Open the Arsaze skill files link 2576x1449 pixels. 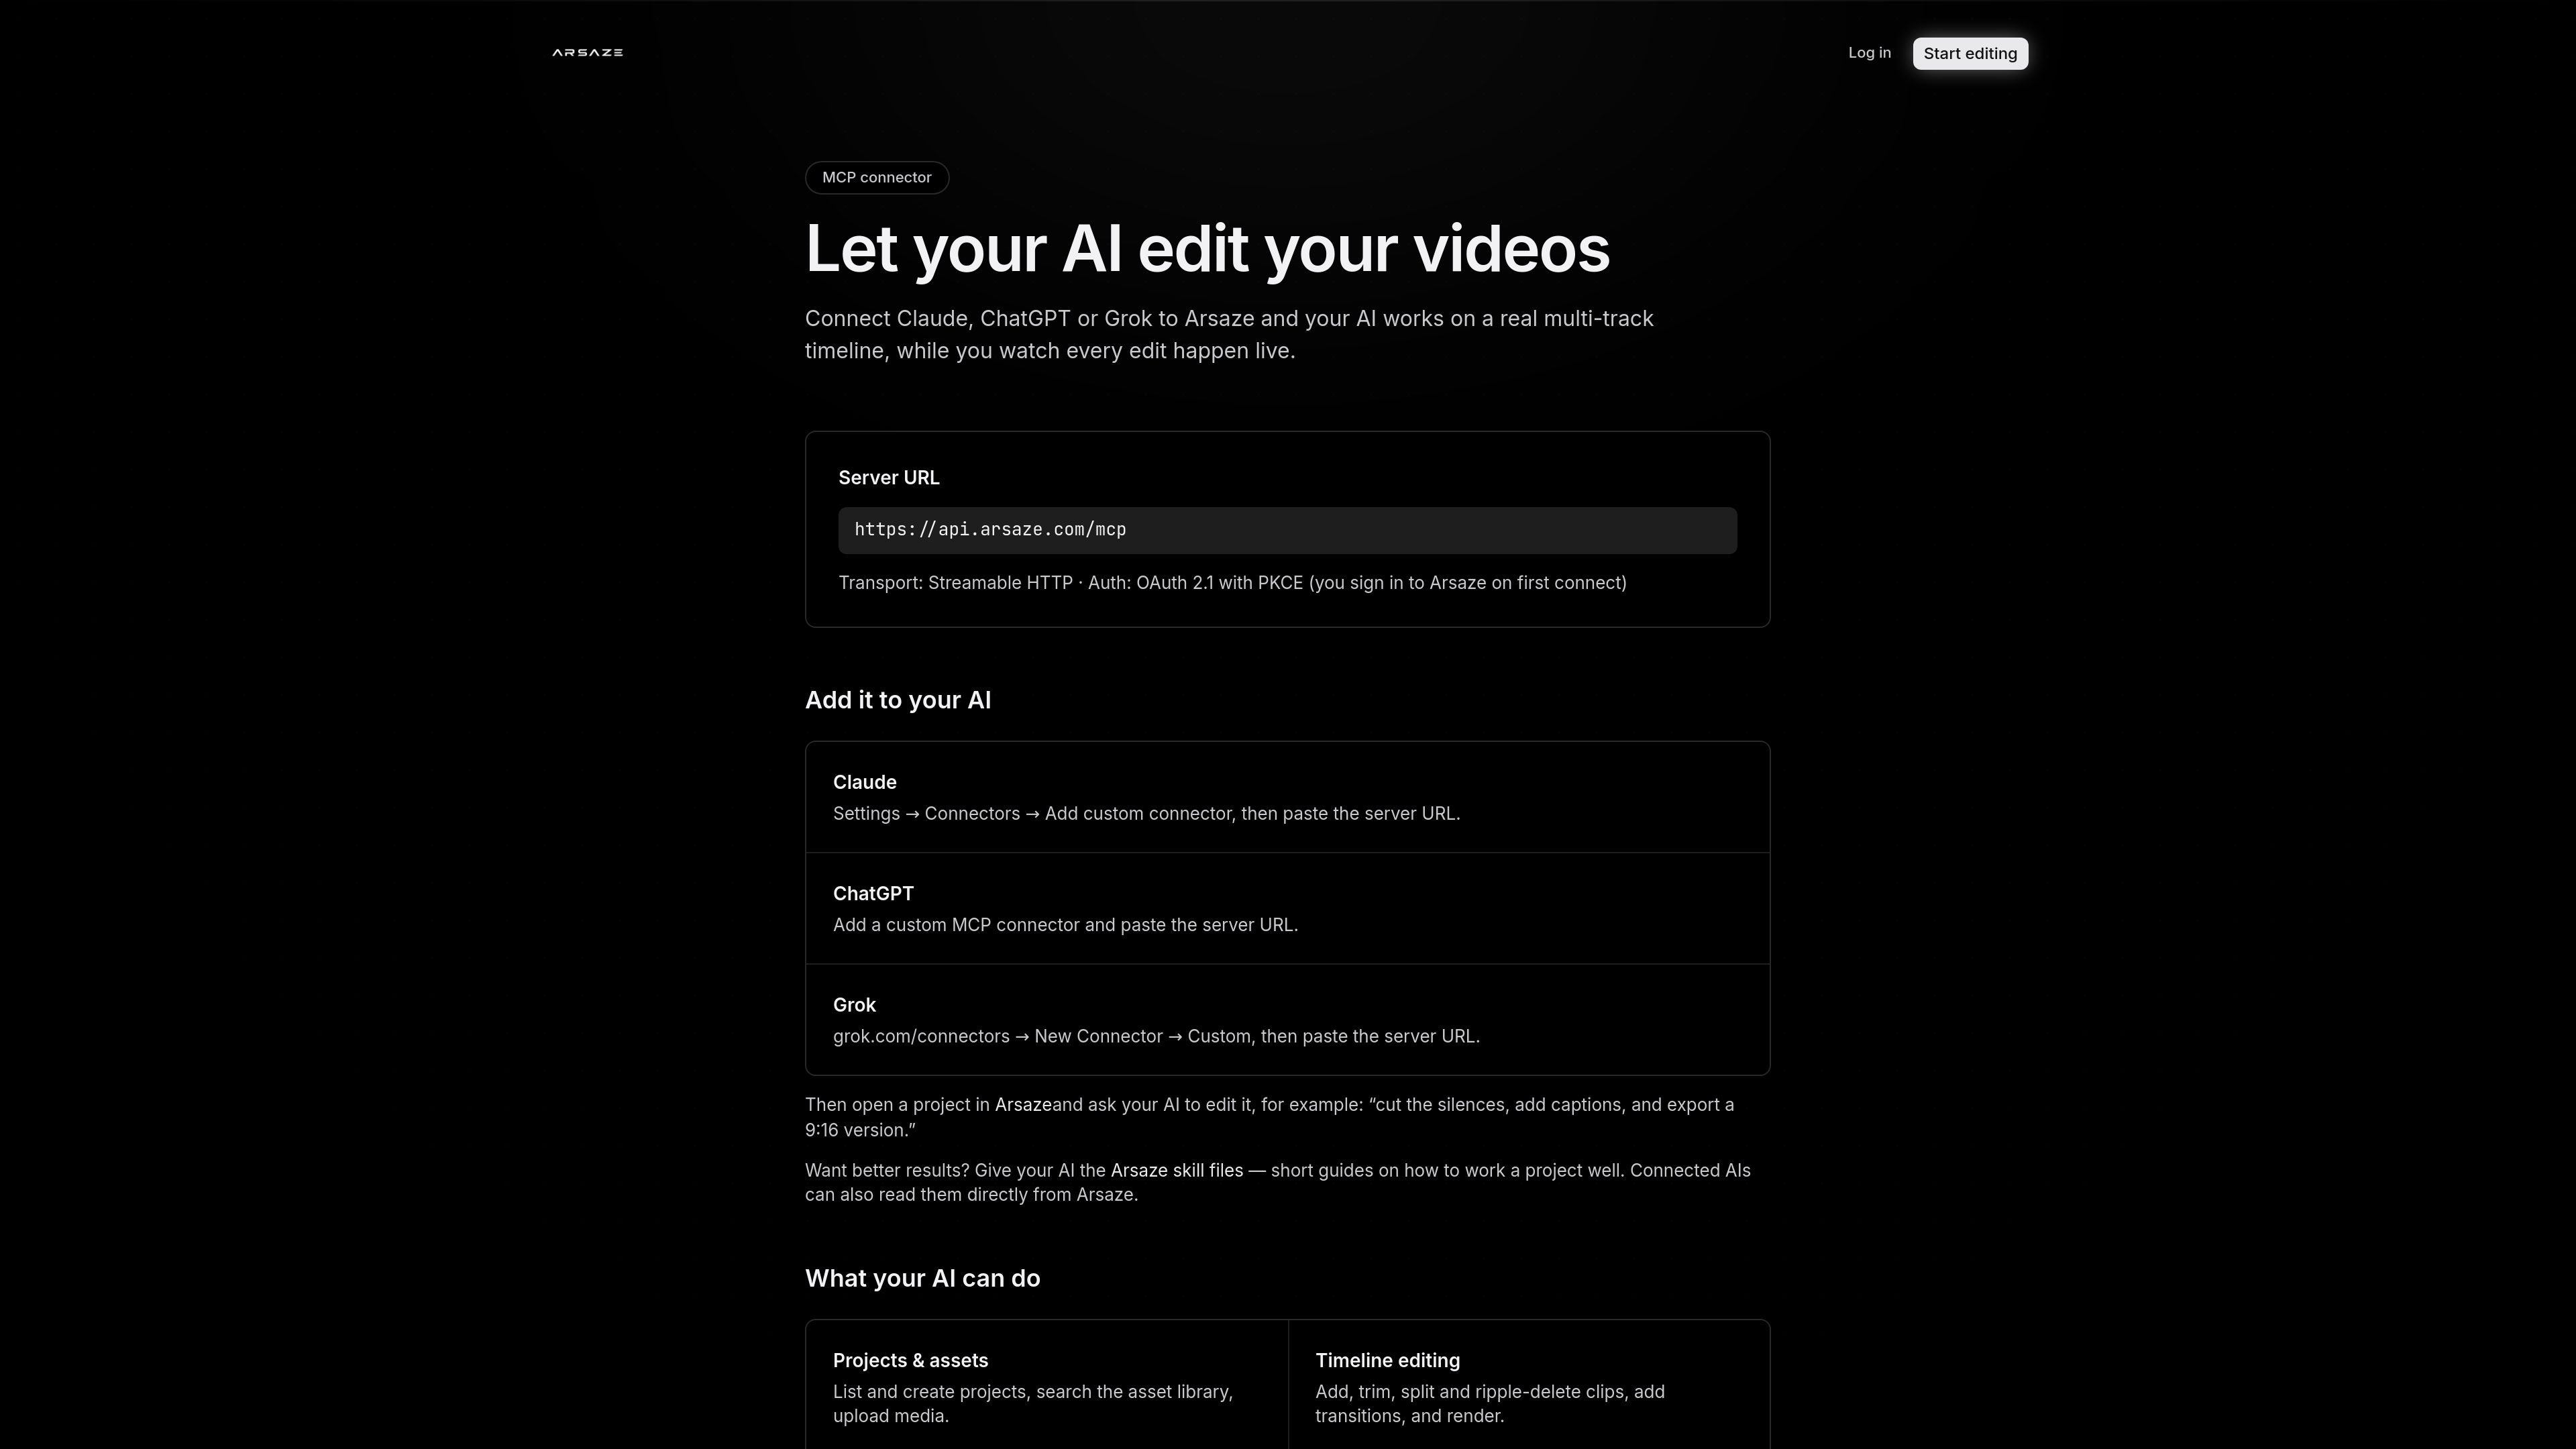[x=1177, y=1170]
